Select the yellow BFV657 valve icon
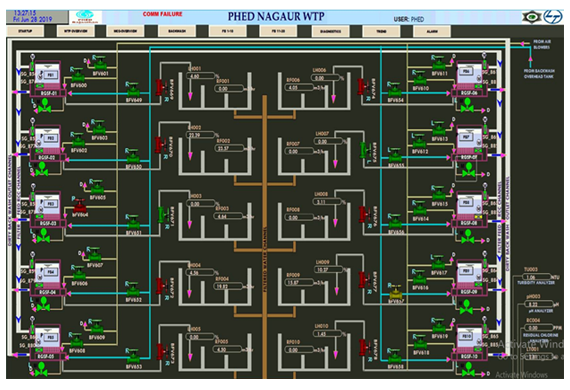 395,293
